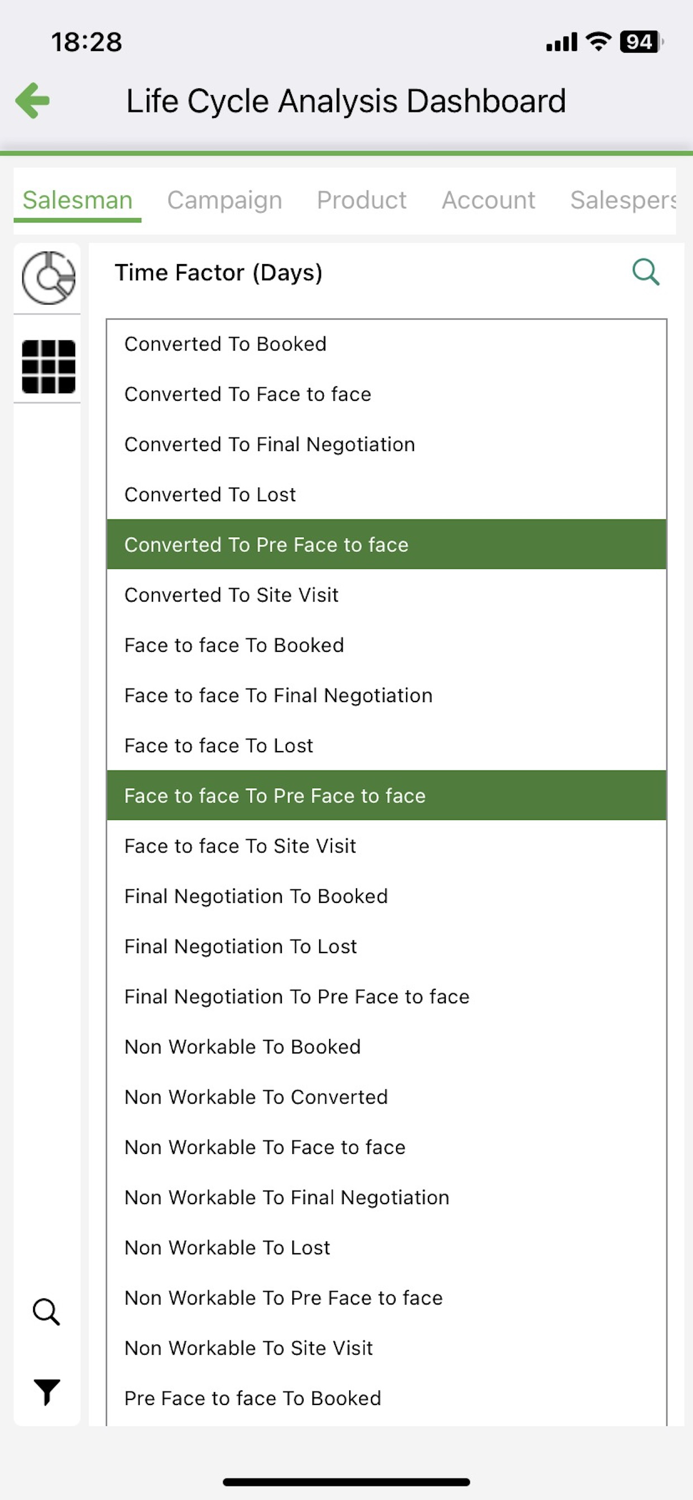
Task: Open search from the bottom sidebar magnifier
Action: point(46,1312)
